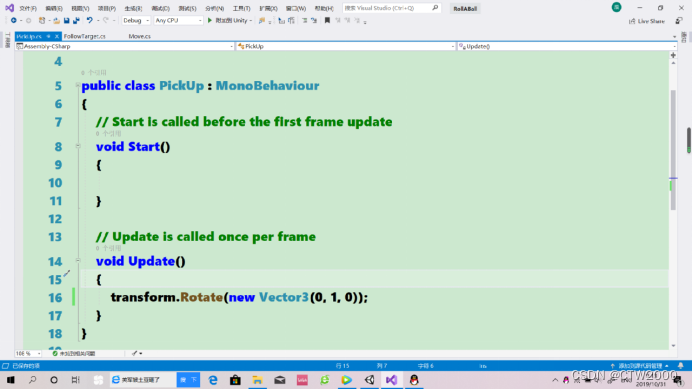Switch to the FollowTarget.cs tab

pyautogui.click(x=84, y=36)
